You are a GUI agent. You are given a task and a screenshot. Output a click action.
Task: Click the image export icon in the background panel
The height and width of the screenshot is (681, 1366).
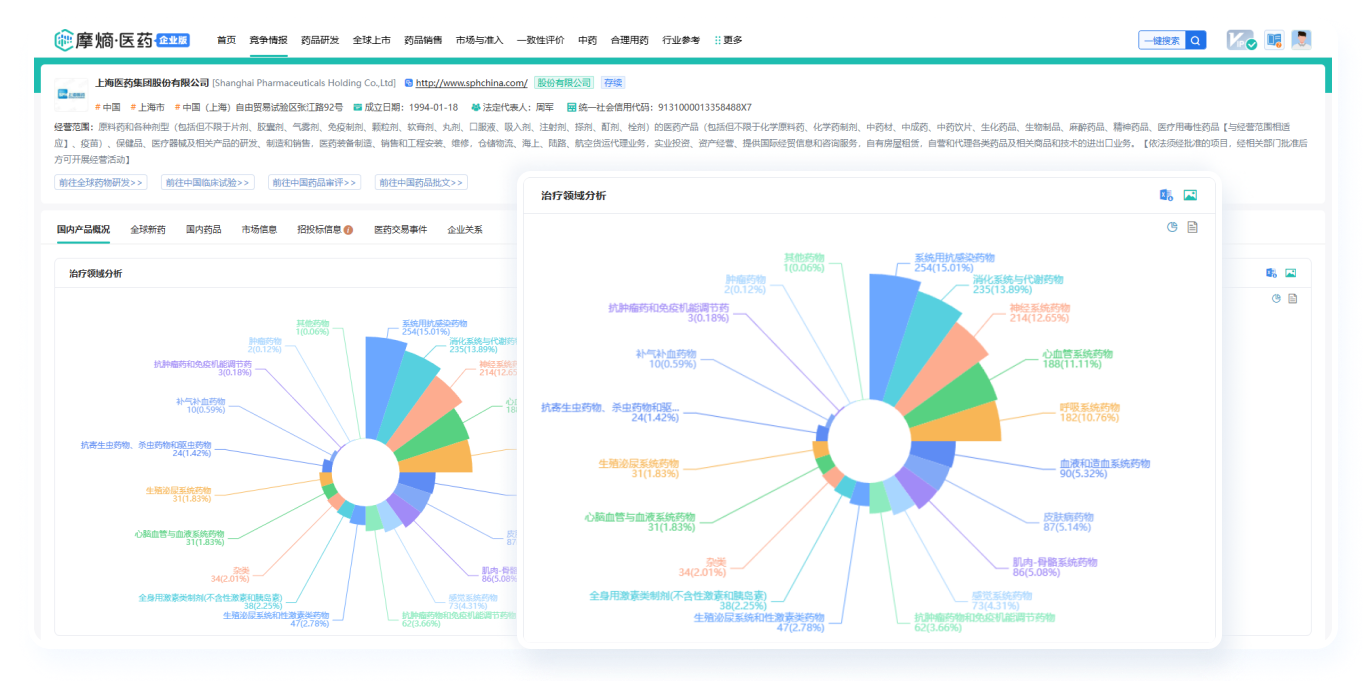click(1291, 273)
